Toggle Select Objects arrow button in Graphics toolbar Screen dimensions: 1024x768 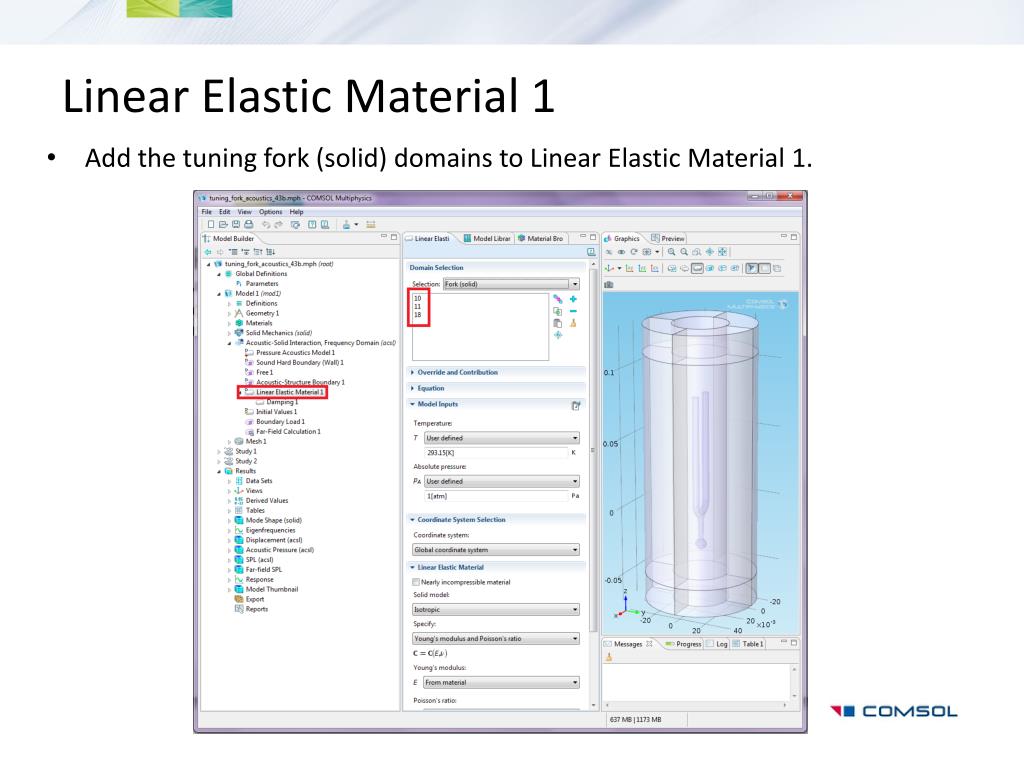click(752, 268)
